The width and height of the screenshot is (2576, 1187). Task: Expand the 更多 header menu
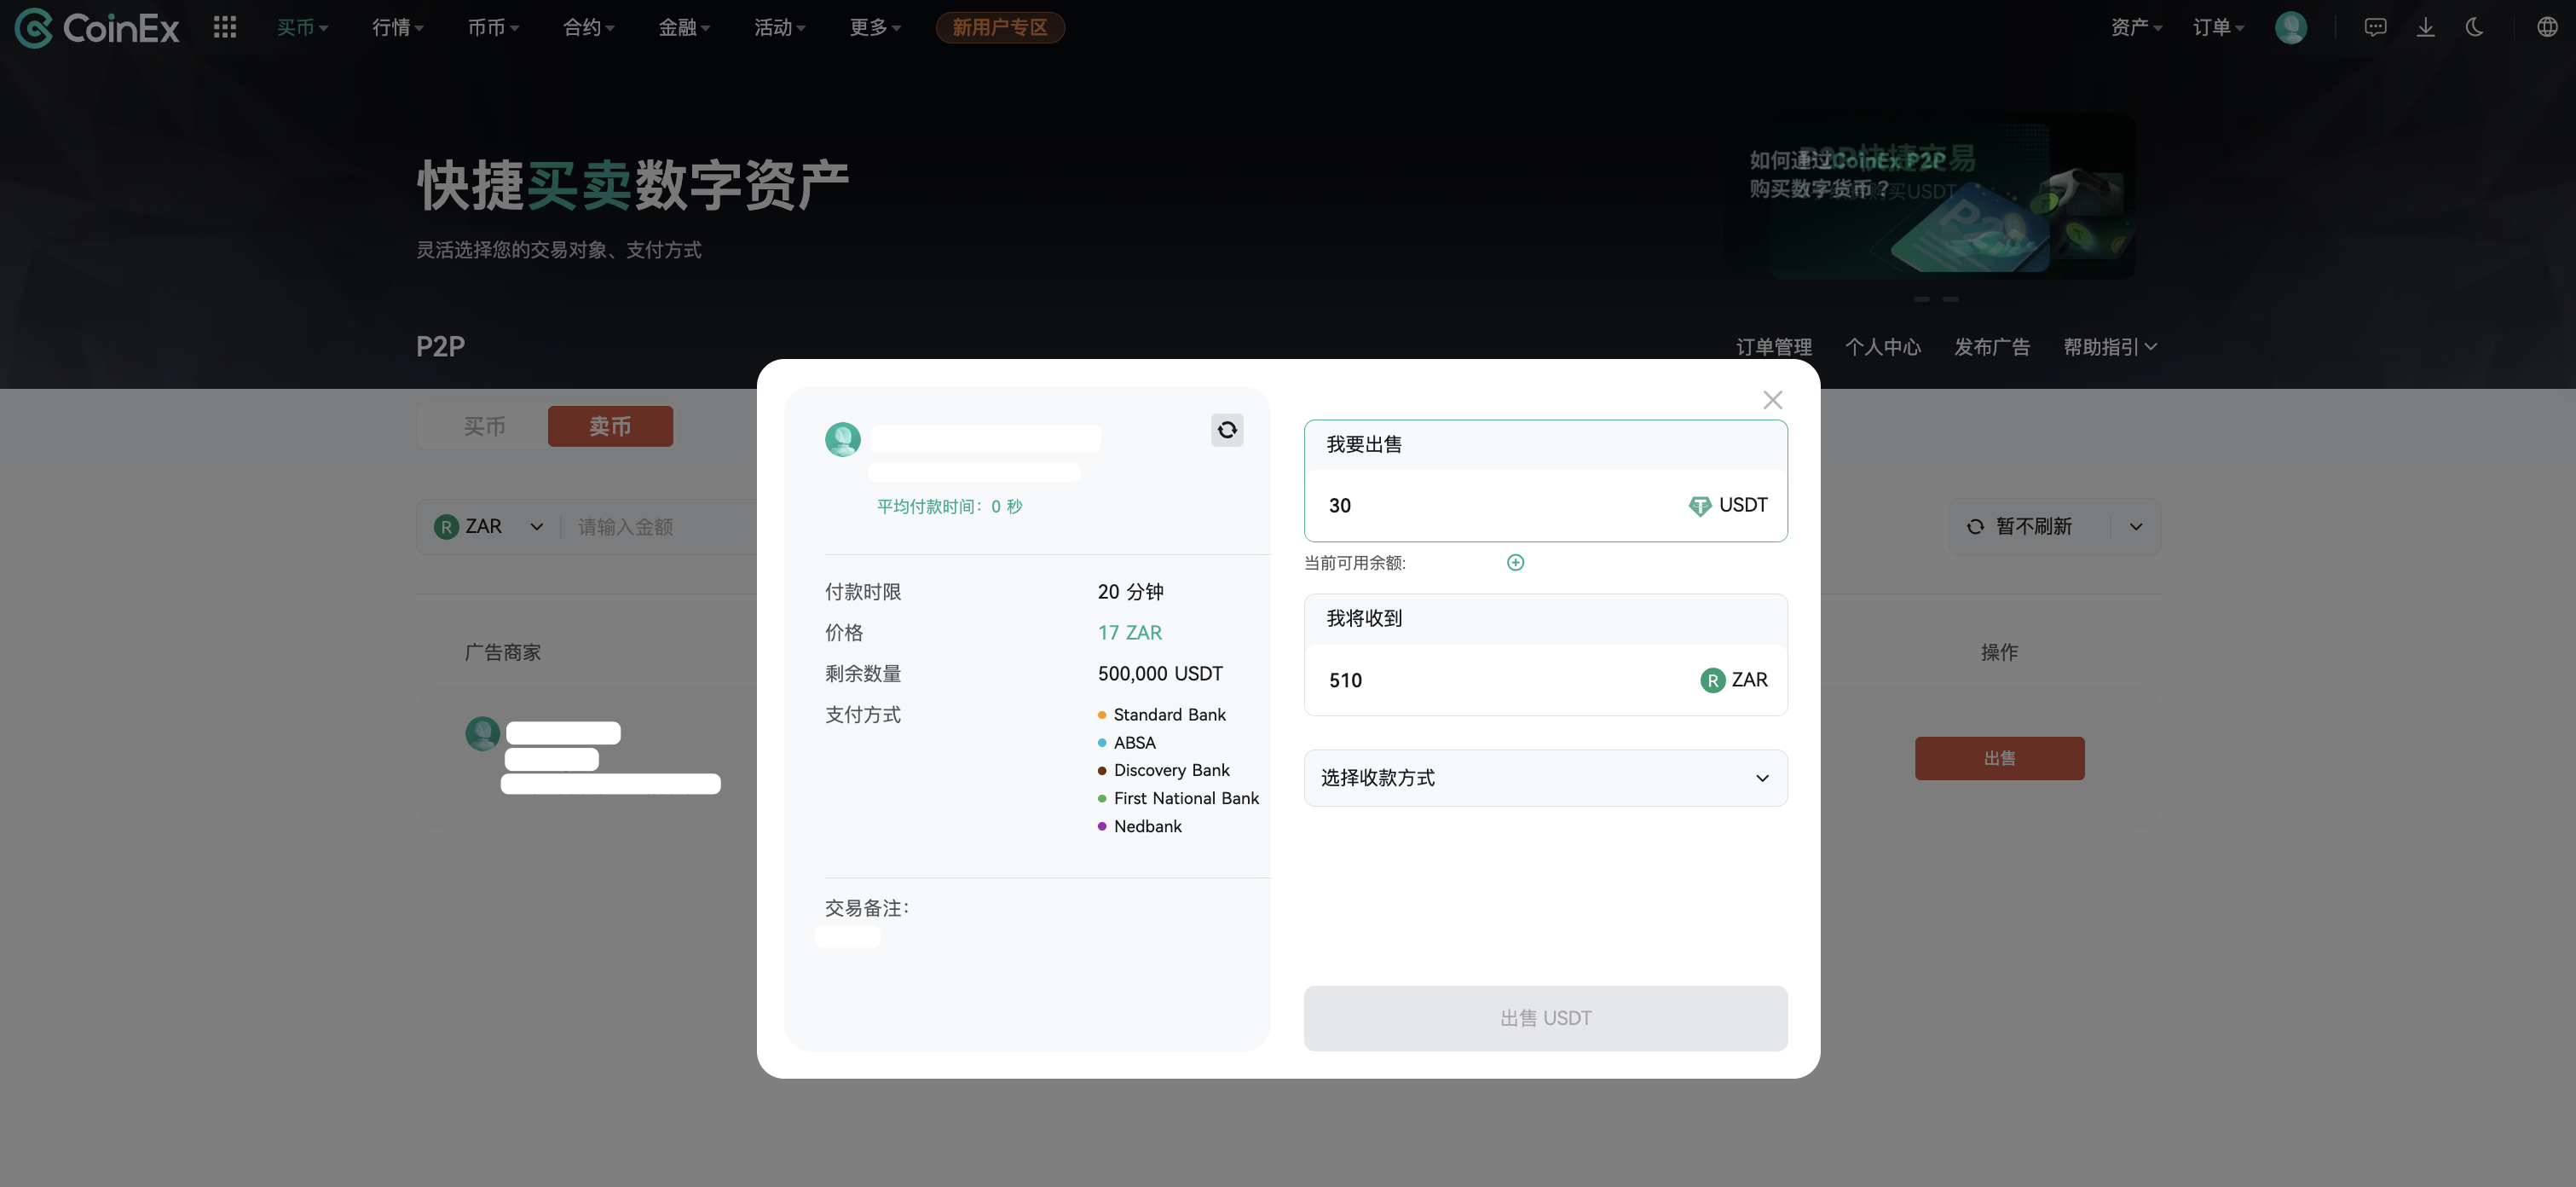point(875,27)
